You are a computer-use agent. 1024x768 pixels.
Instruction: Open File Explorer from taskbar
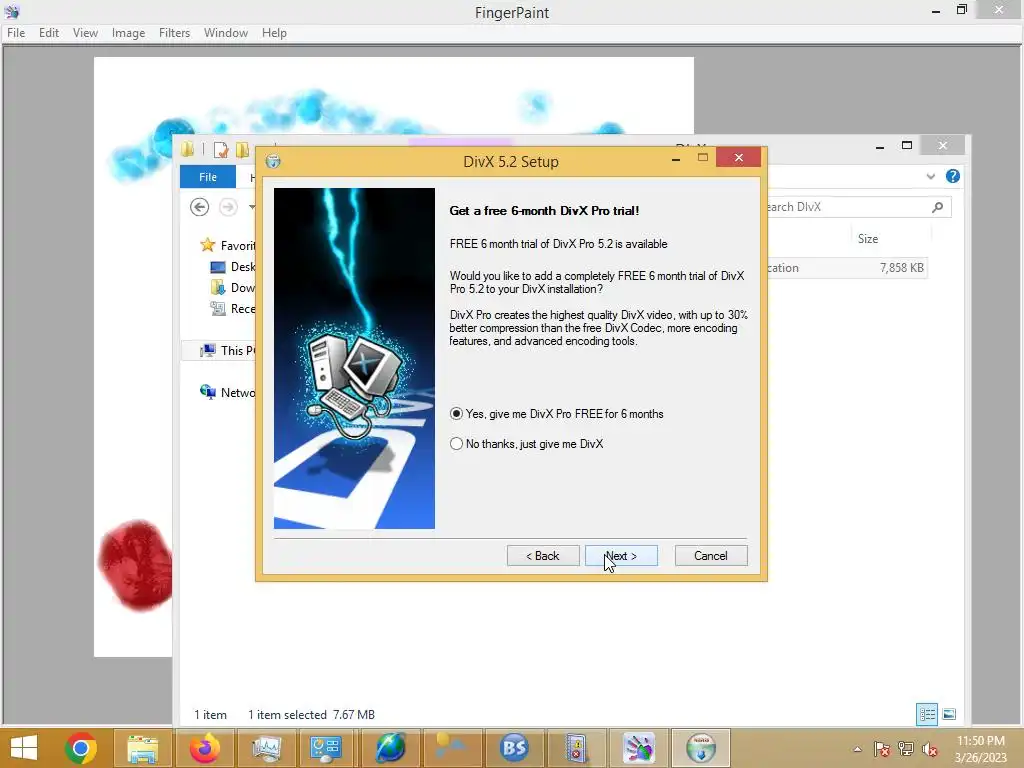[x=142, y=748]
